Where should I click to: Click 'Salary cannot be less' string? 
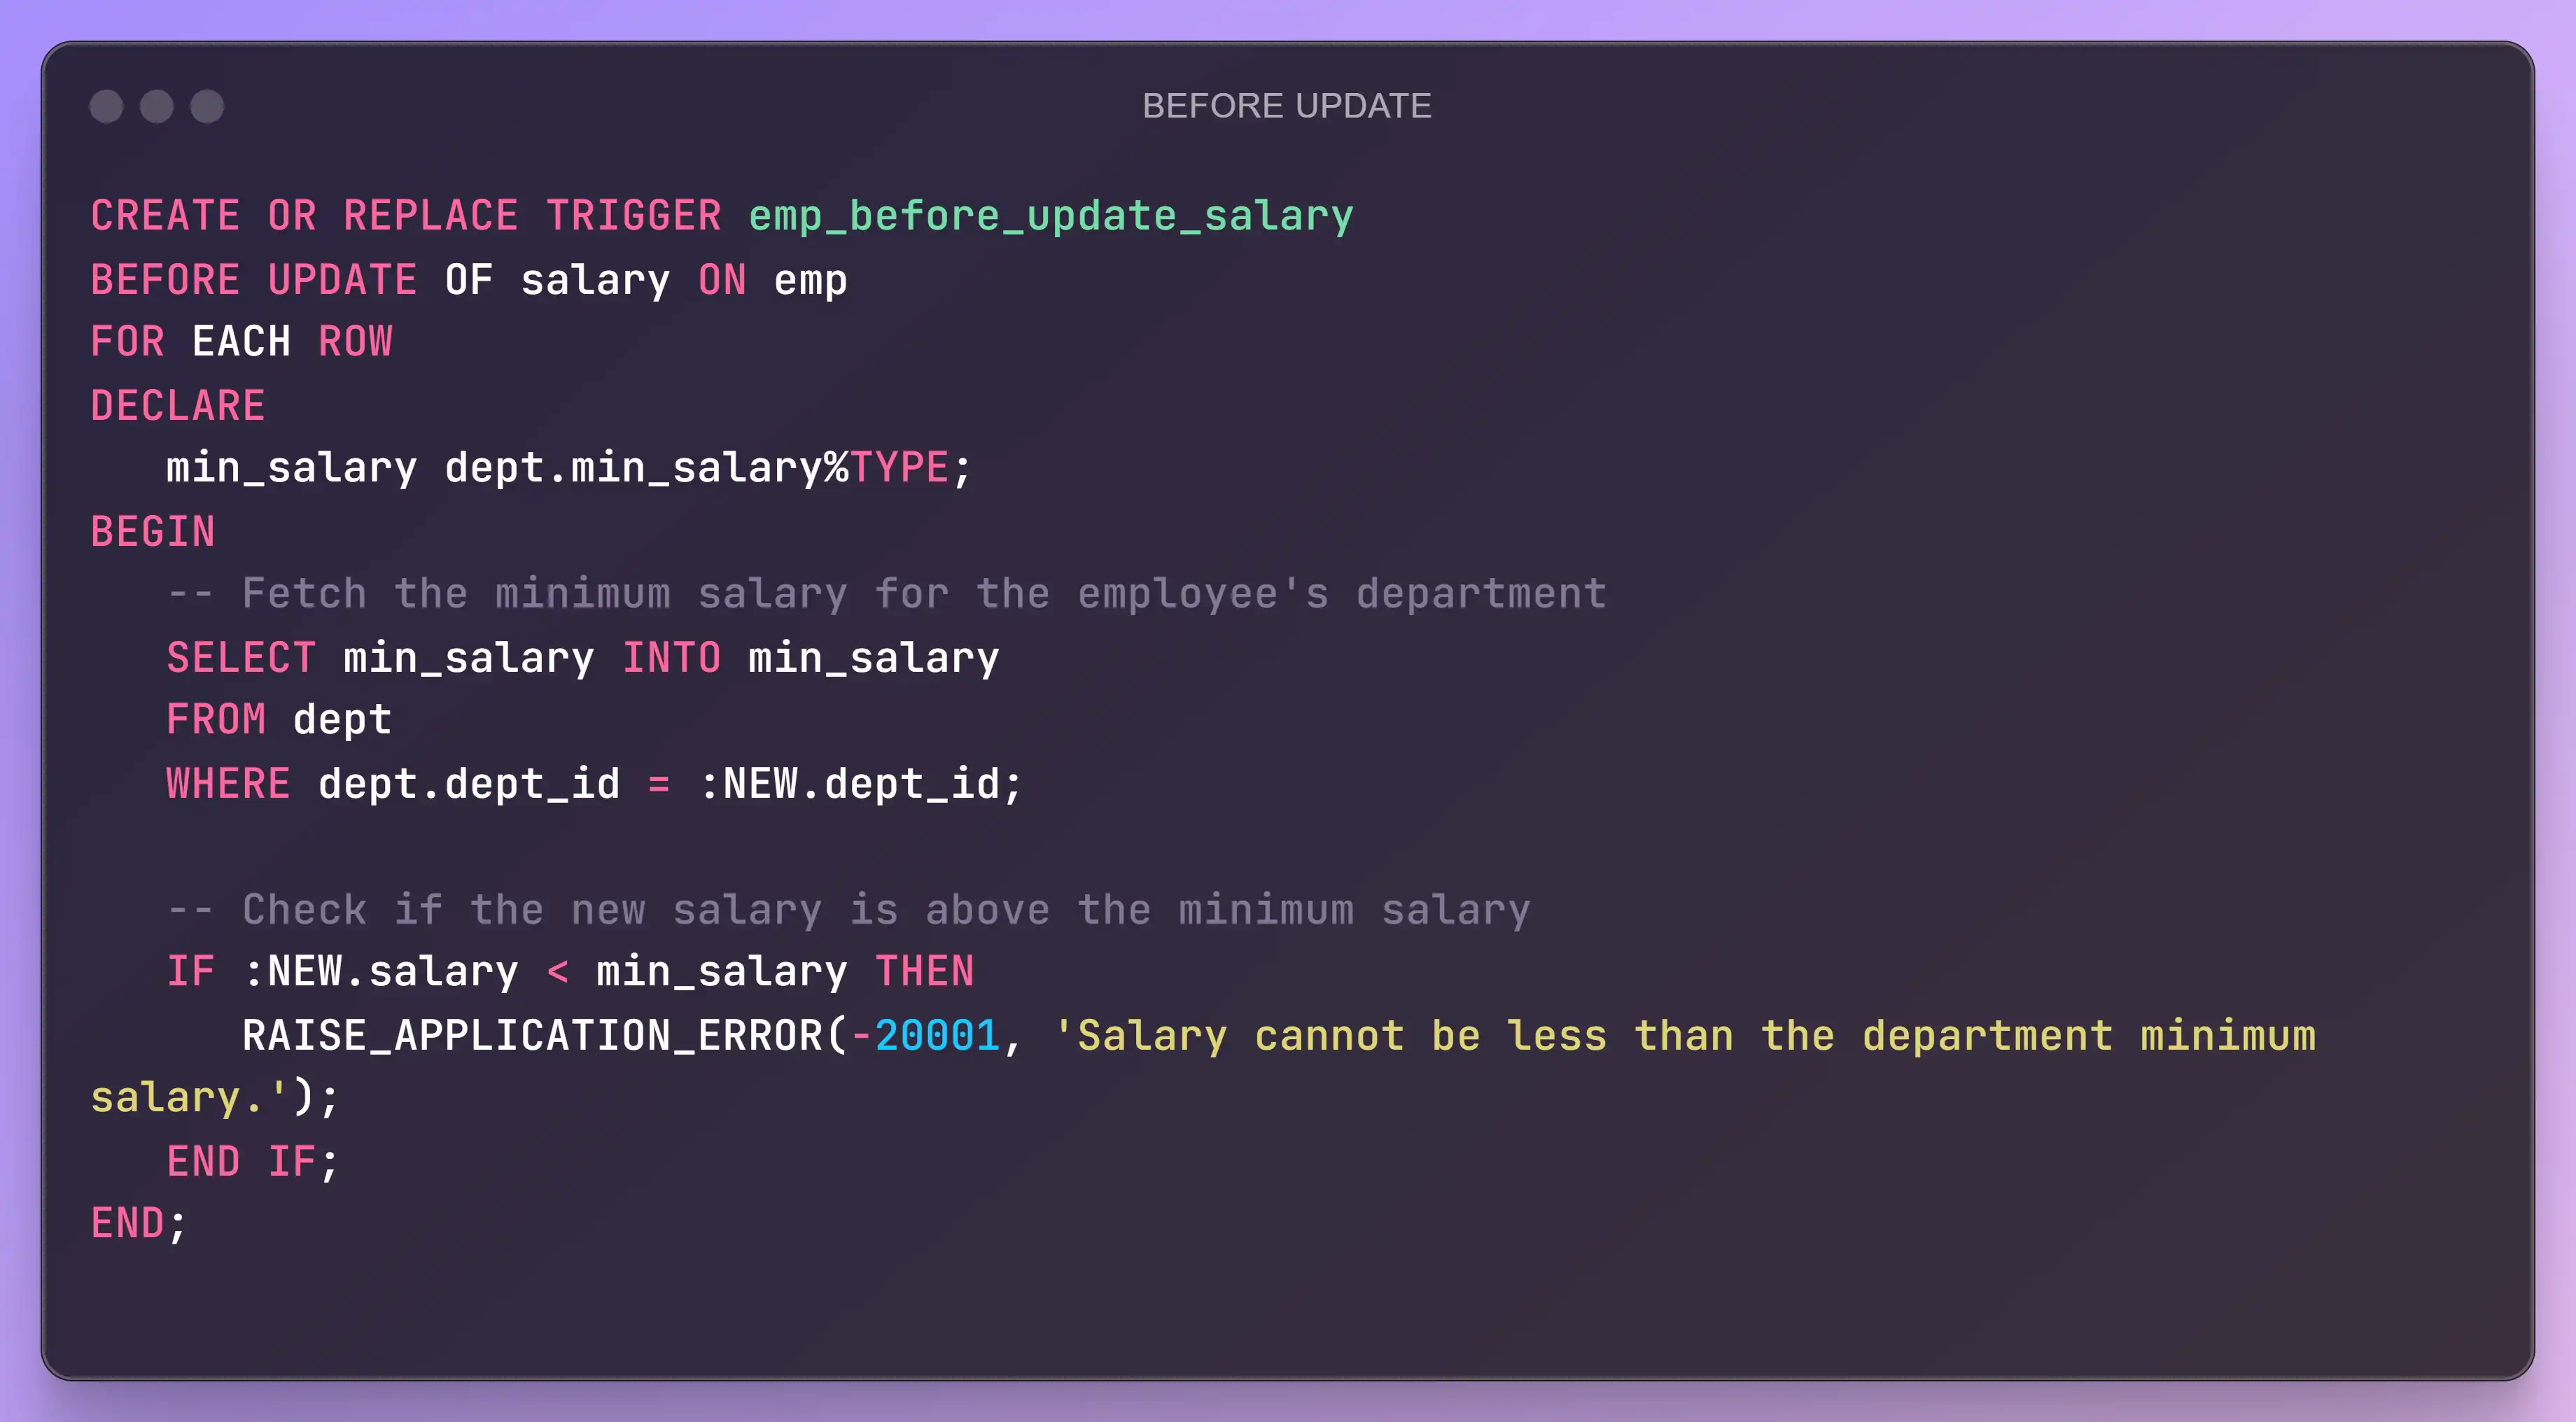1203,1067
